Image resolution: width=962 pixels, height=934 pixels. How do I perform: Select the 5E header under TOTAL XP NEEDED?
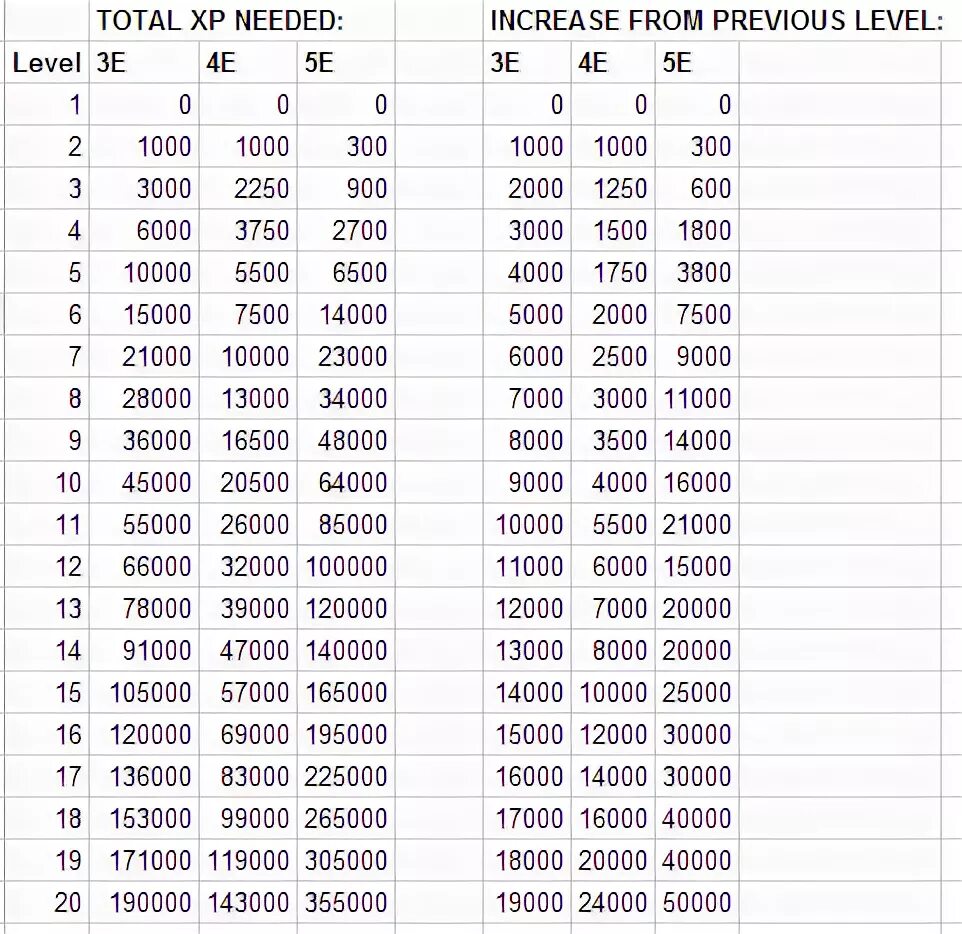tap(346, 62)
